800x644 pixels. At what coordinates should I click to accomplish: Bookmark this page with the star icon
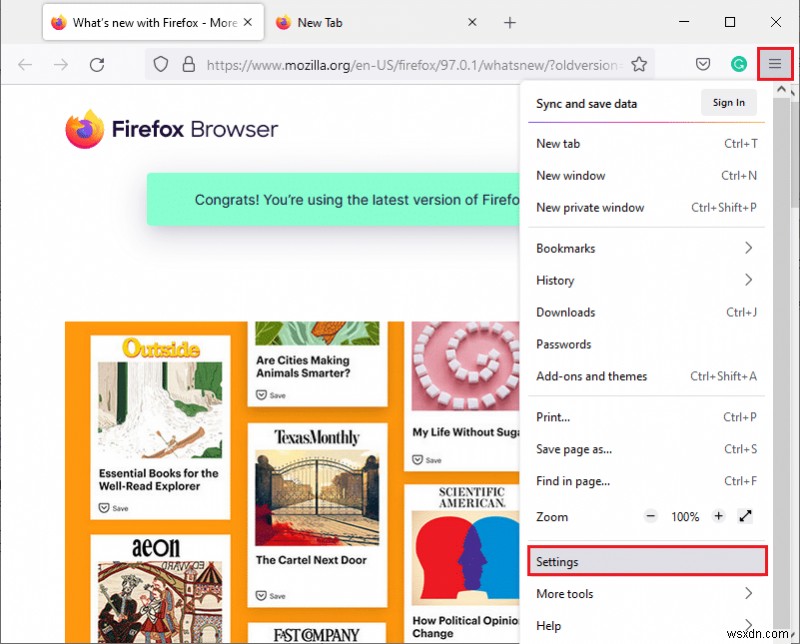point(639,63)
